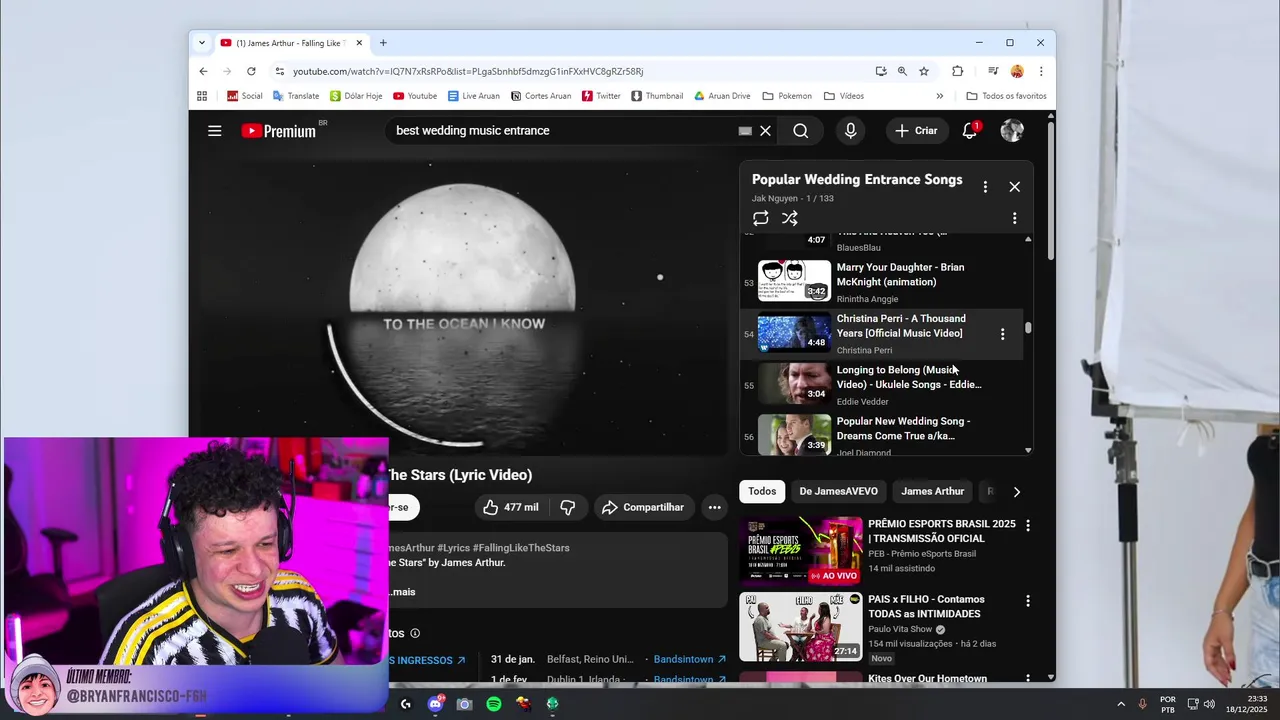Open Discord from the taskbar
Image resolution: width=1280 pixels, height=720 pixels.
(435, 704)
